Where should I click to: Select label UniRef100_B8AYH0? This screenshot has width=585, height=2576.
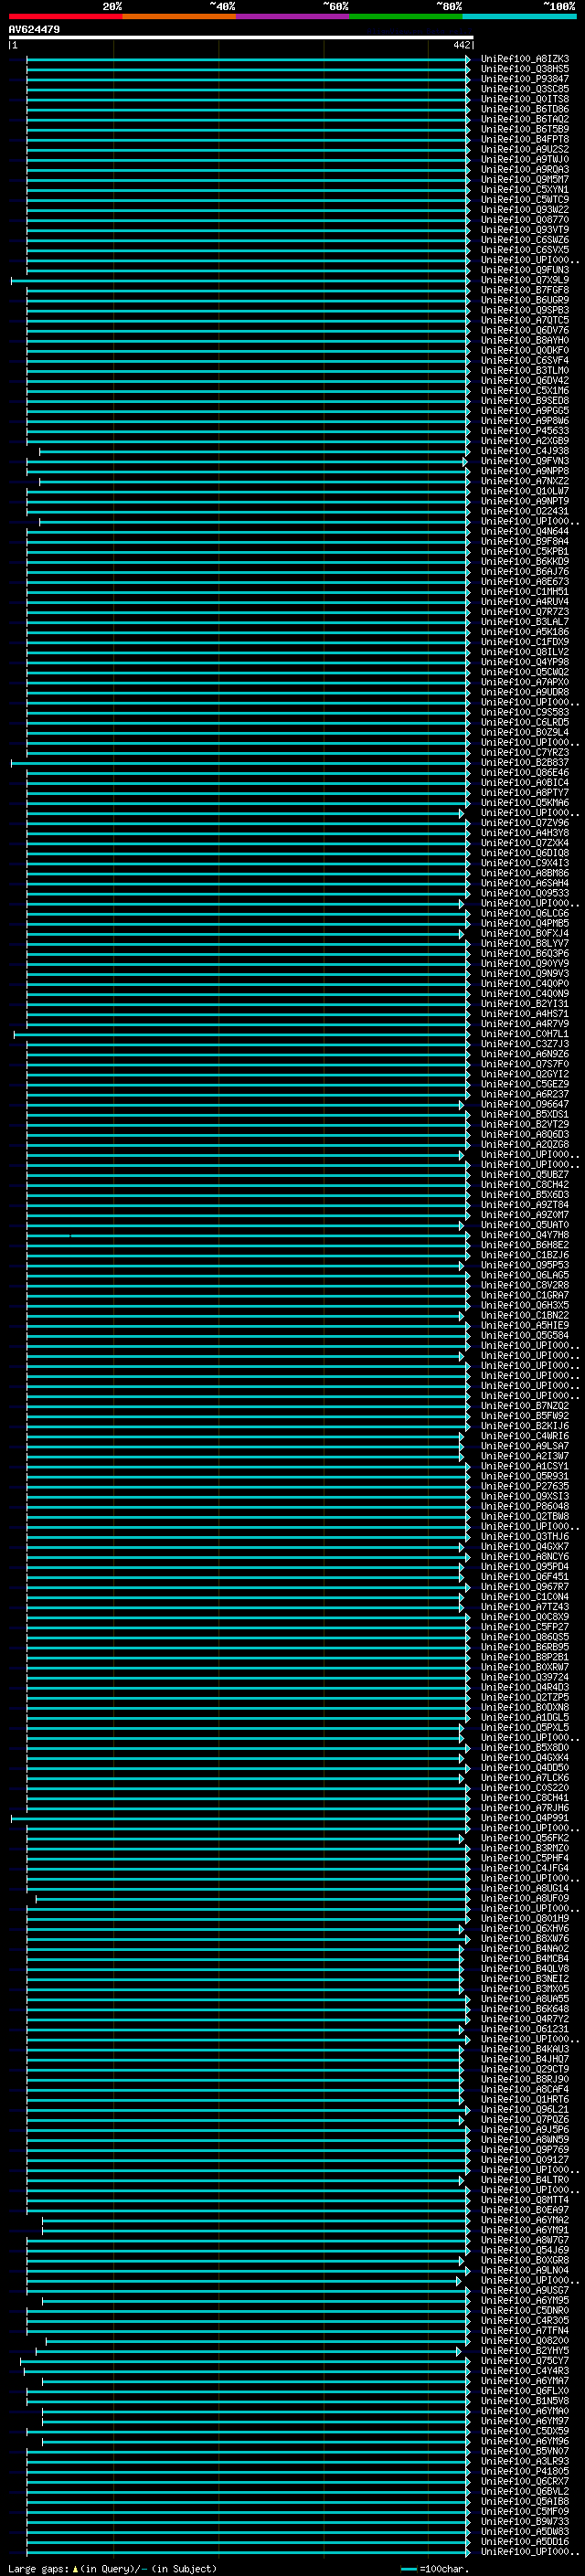(525, 340)
